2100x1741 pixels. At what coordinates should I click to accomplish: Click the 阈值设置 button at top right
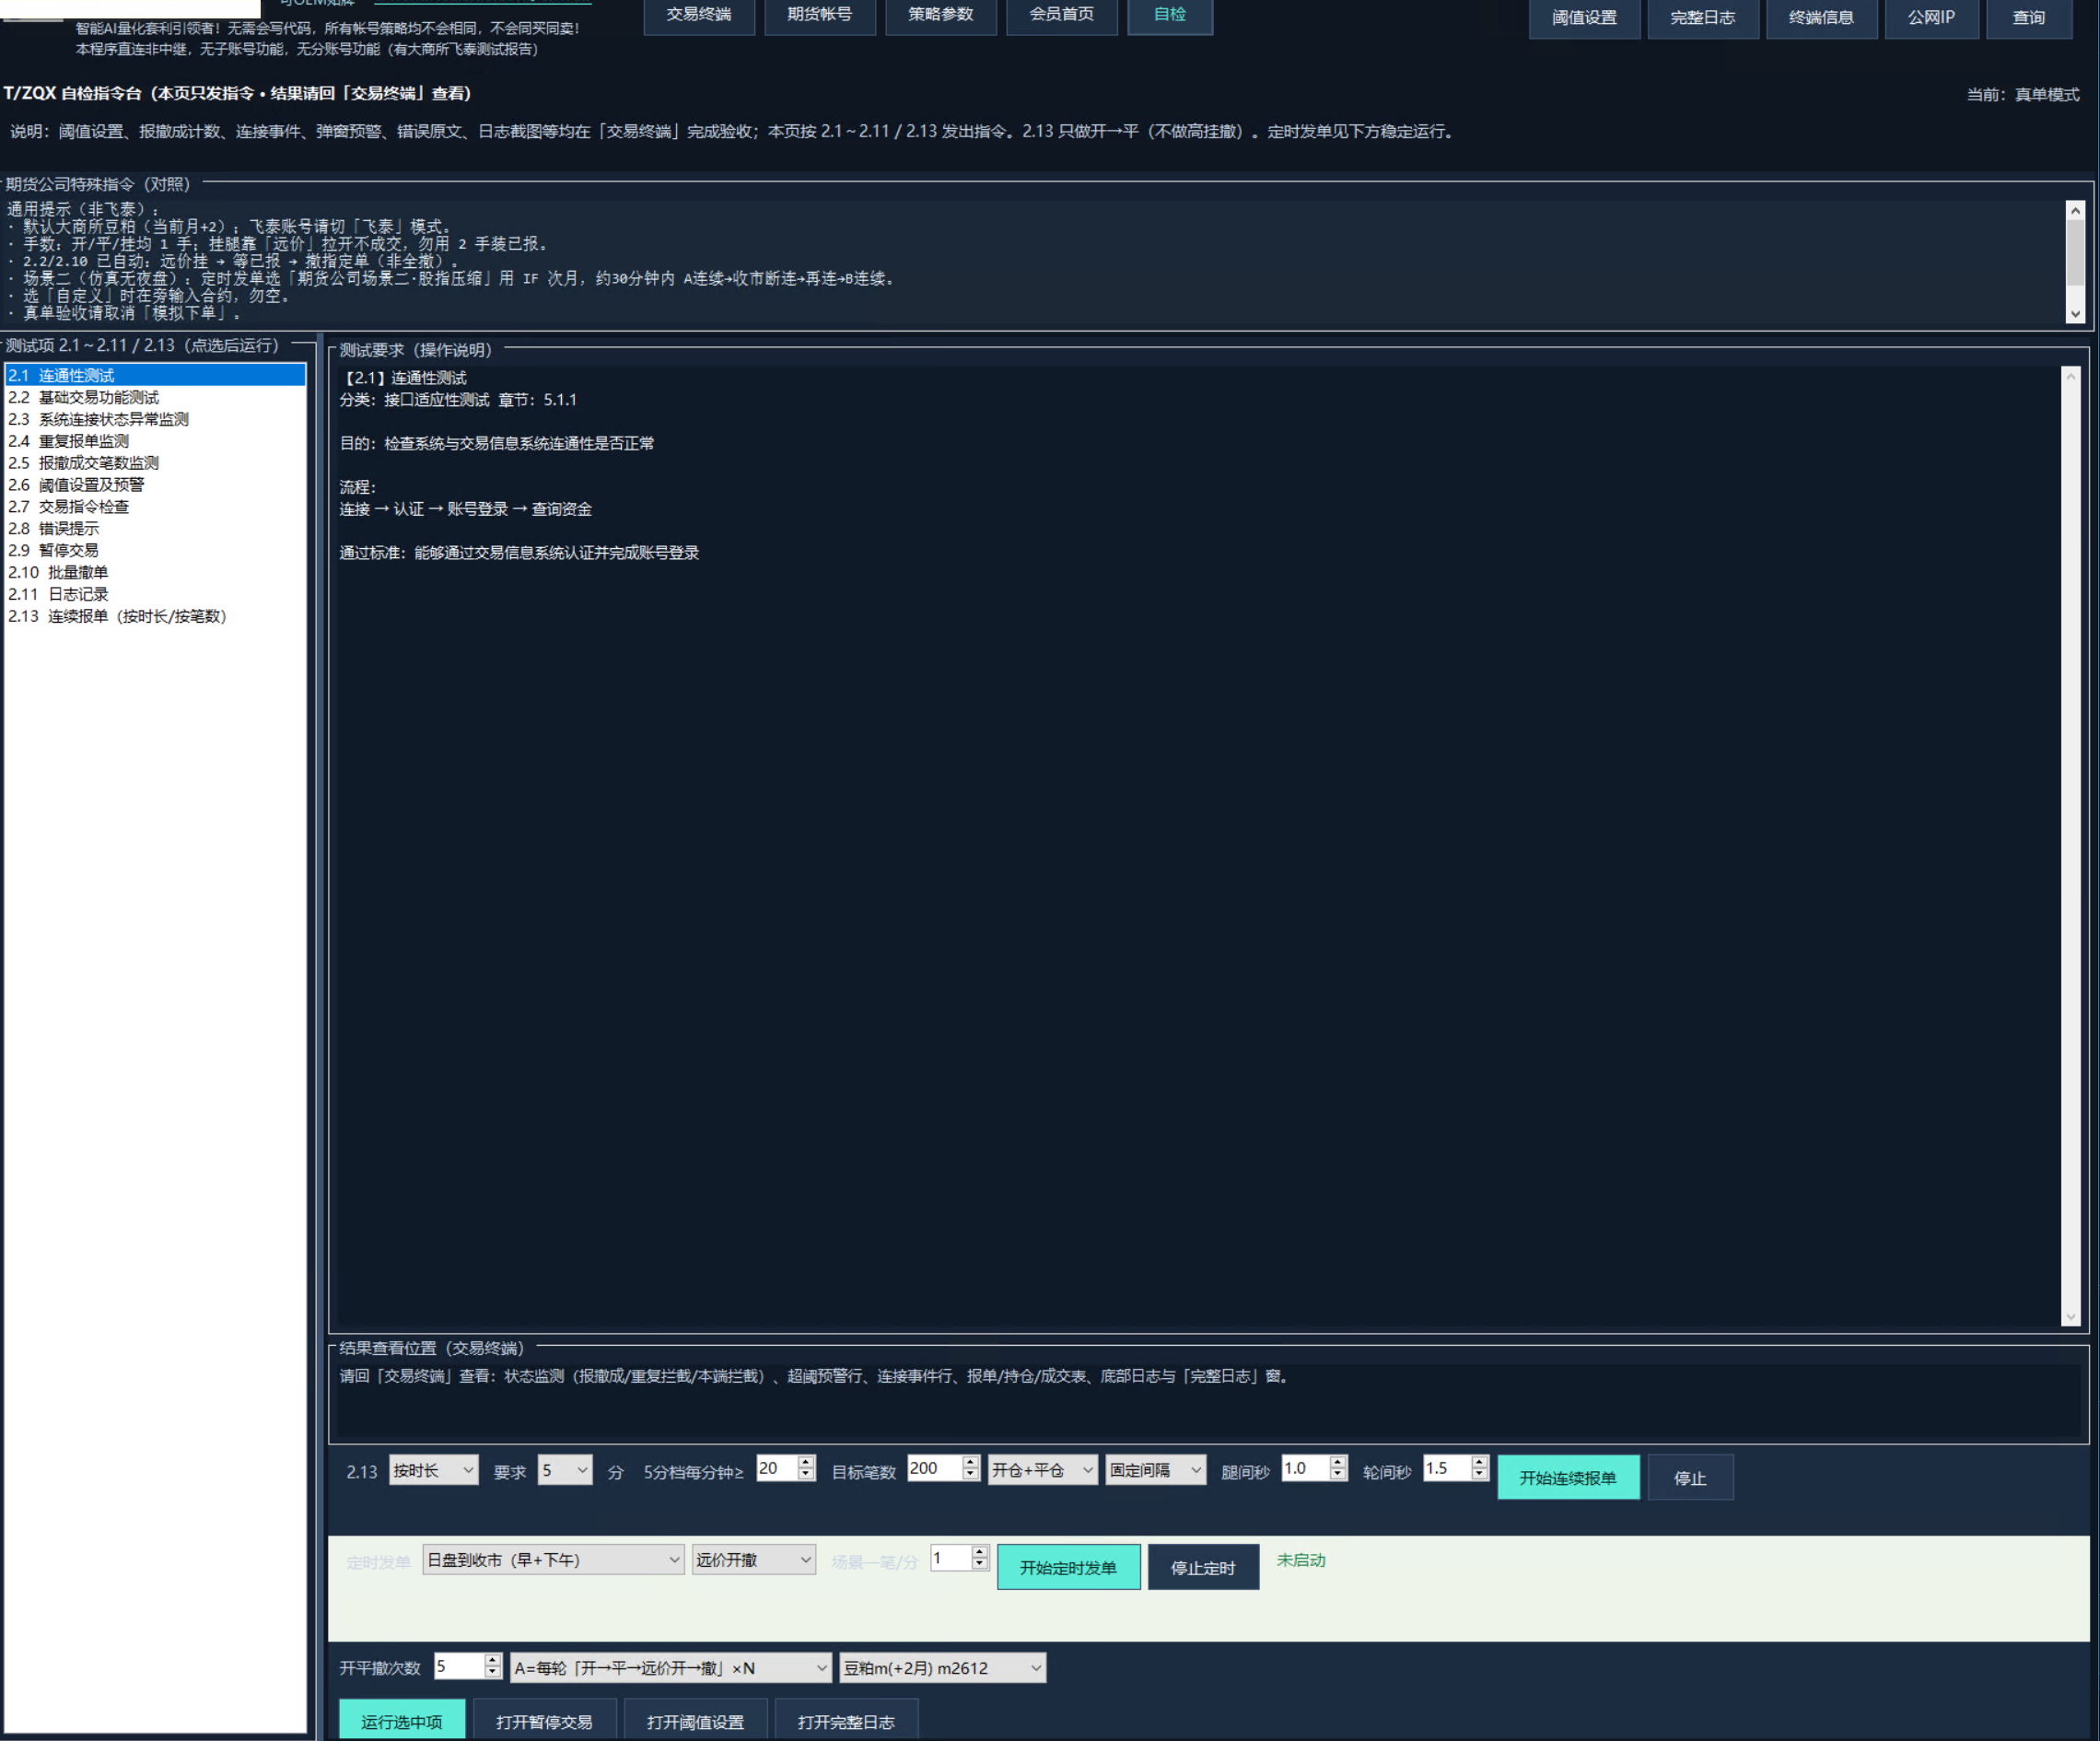(1584, 18)
